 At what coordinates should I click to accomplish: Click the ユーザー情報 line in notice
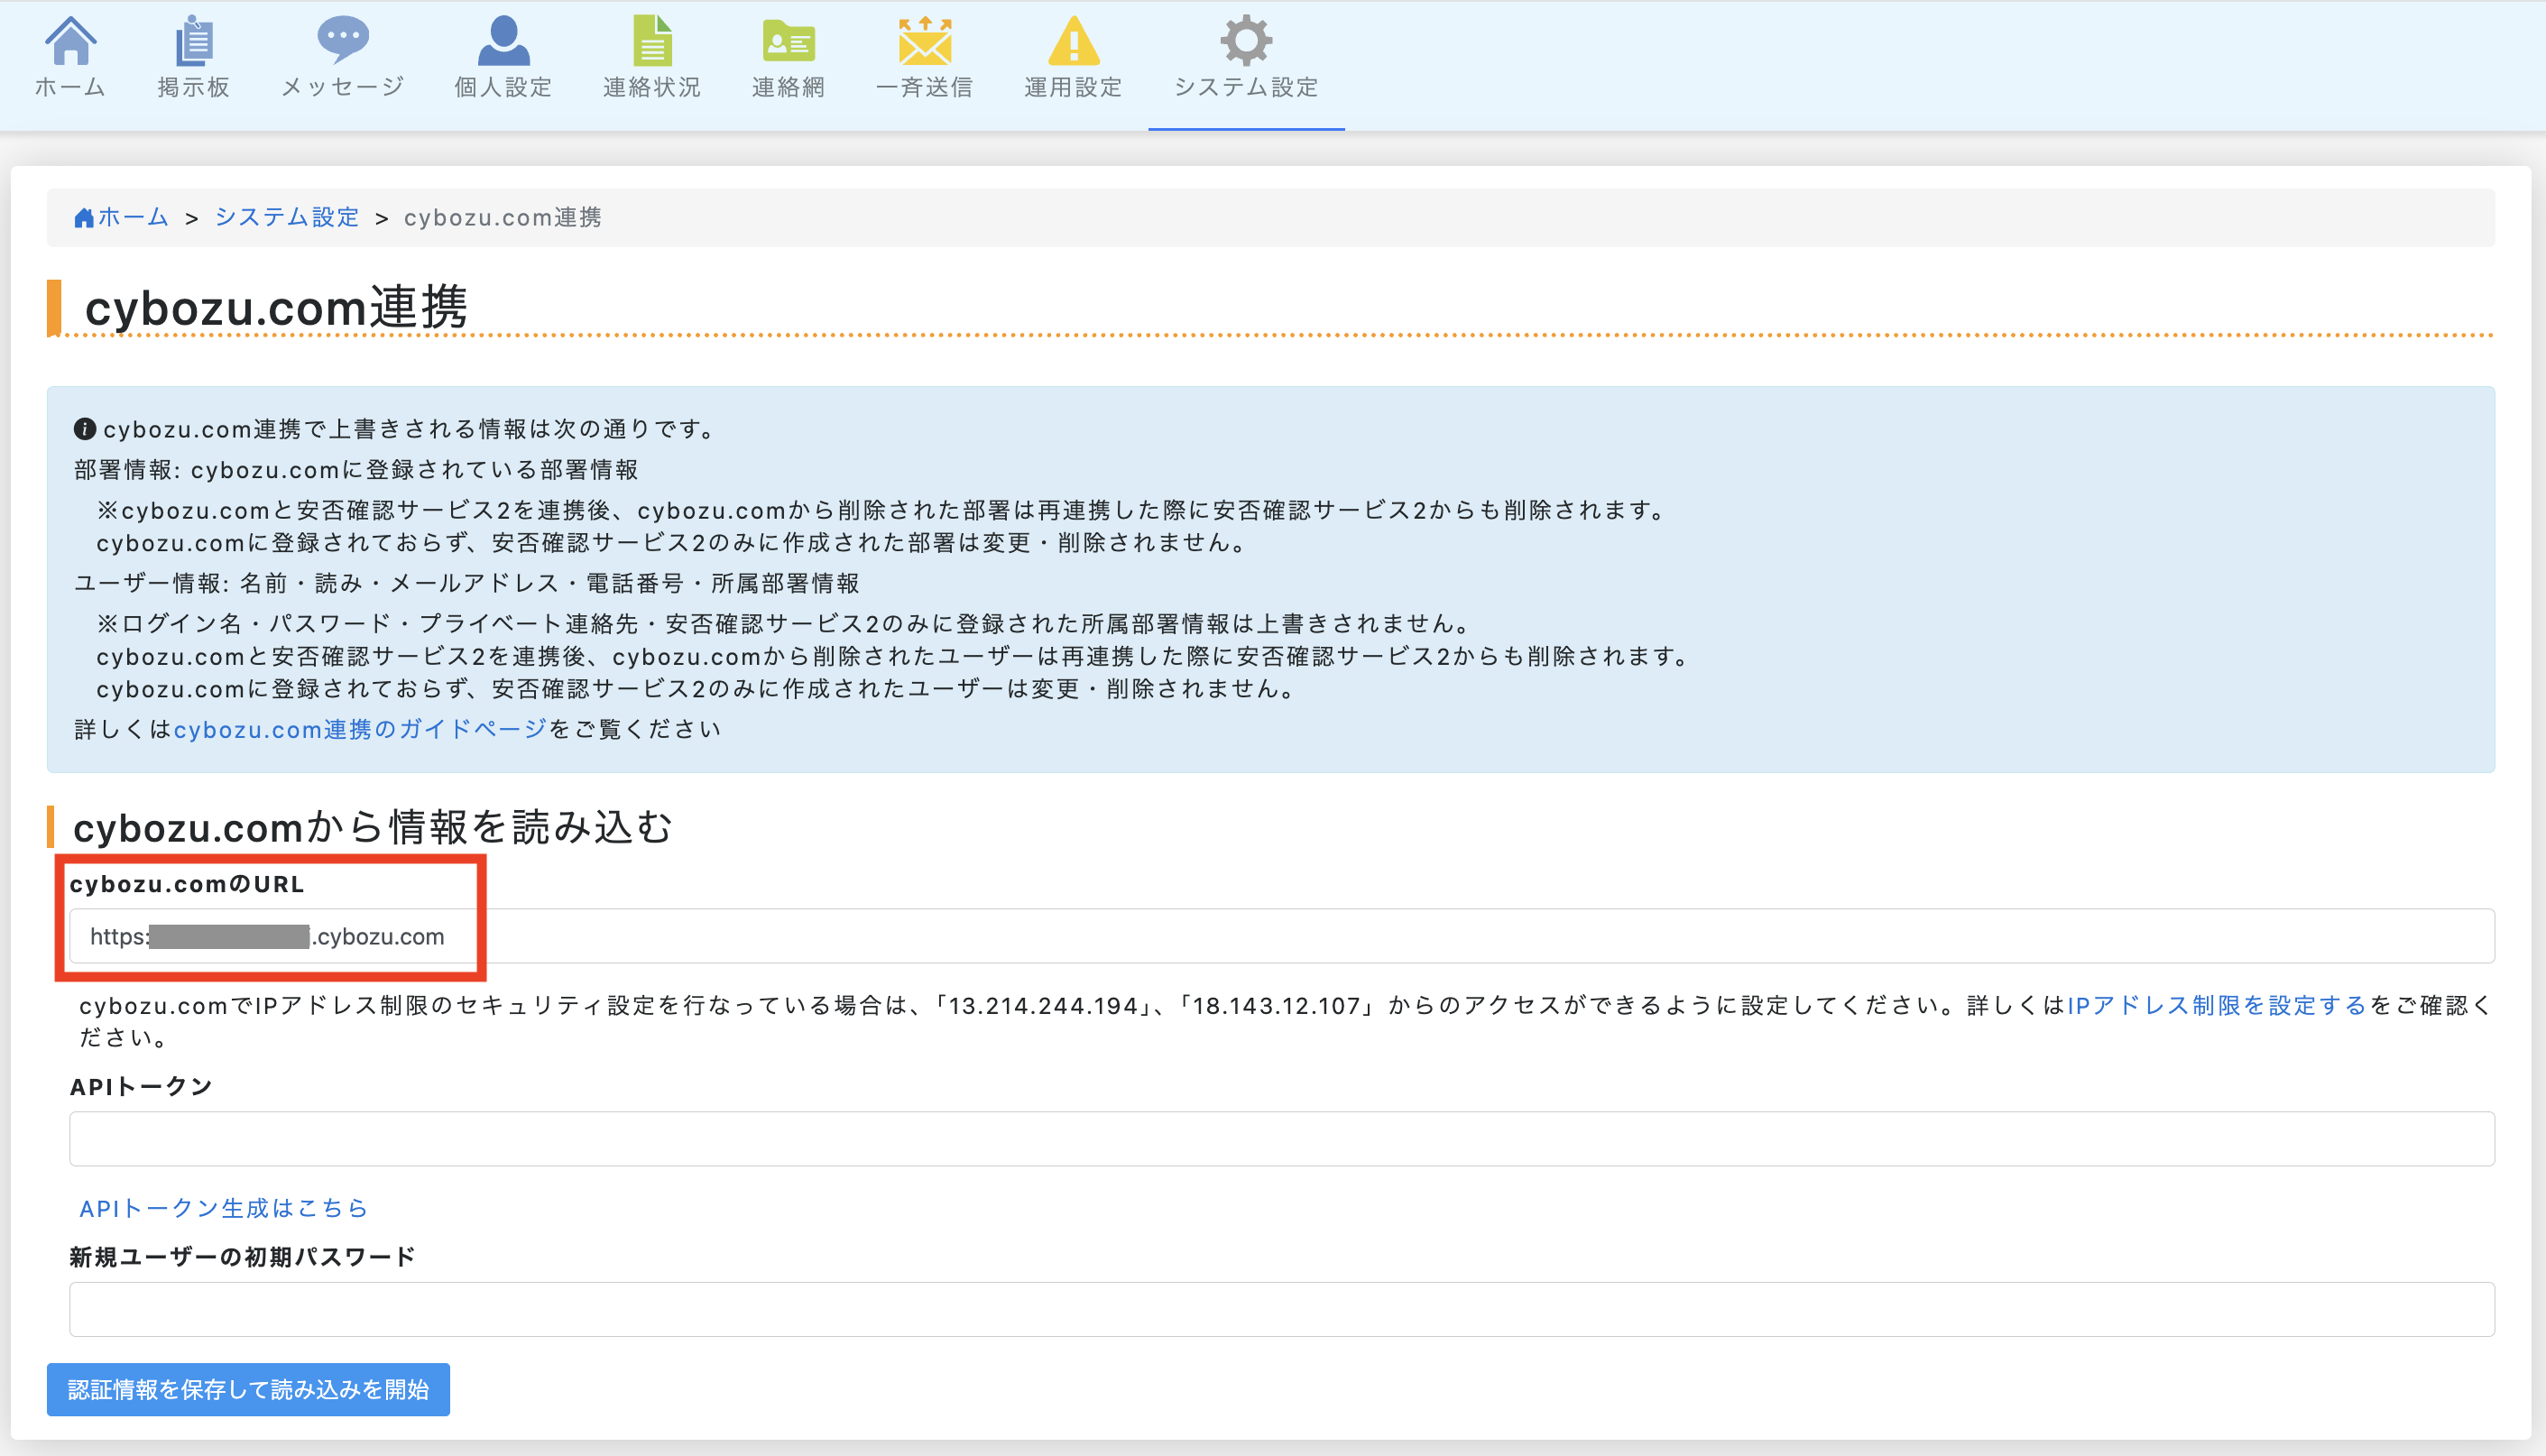467,583
